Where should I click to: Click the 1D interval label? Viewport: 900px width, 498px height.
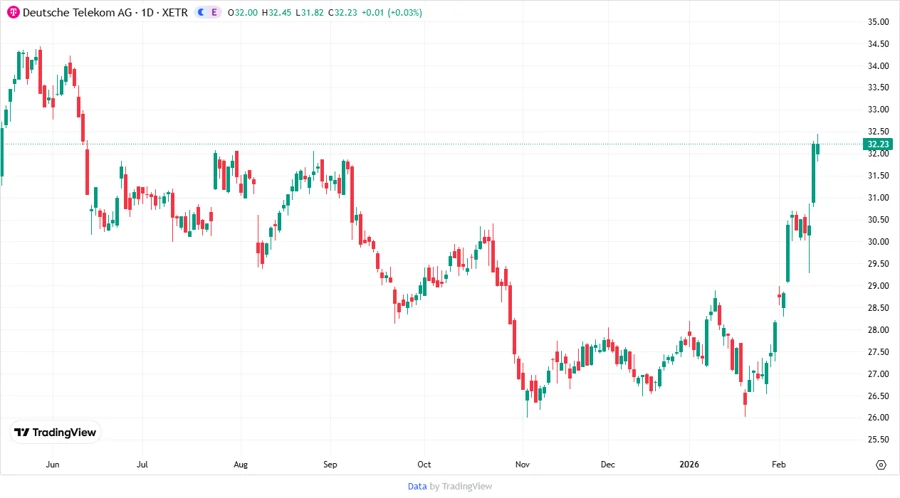click(148, 12)
